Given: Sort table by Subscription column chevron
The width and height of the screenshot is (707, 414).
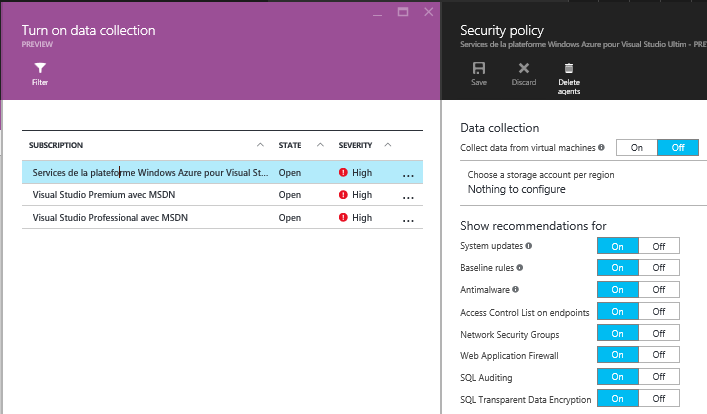Looking at the screenshot, I should (x=260, y=146).
